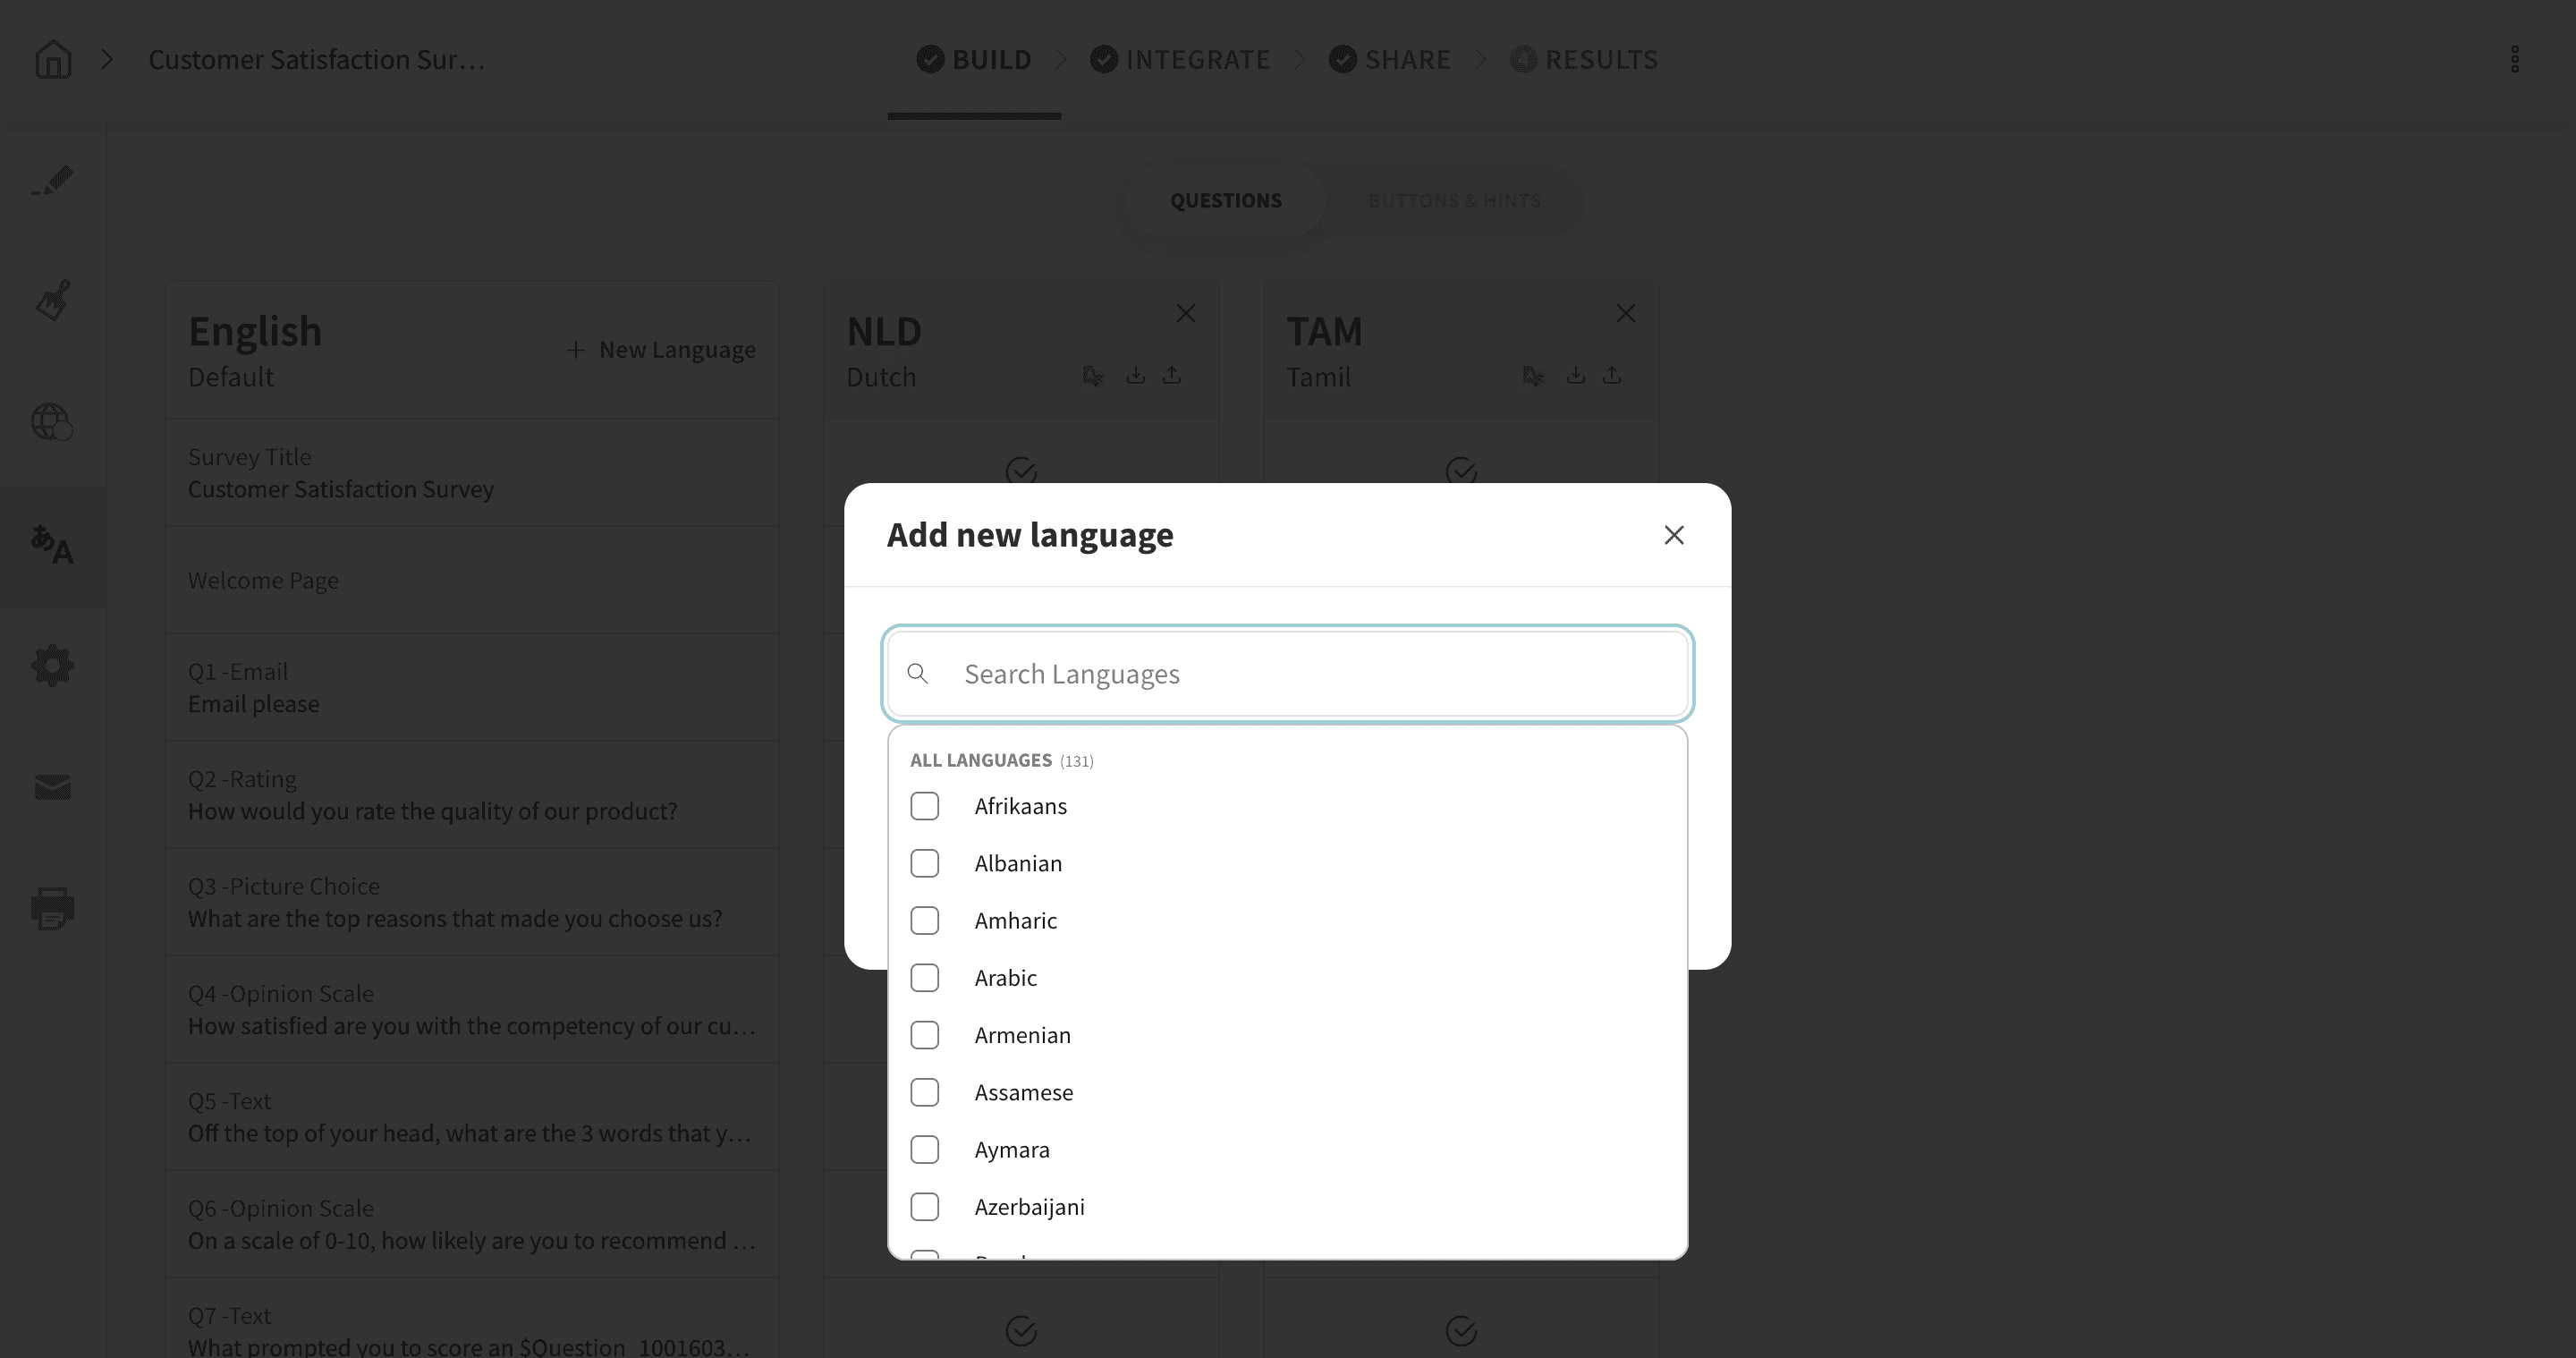Screen dimensions: 2576x1358
Task: Click the home icon in breadcrumb
Action: click(x=53, y=59)
